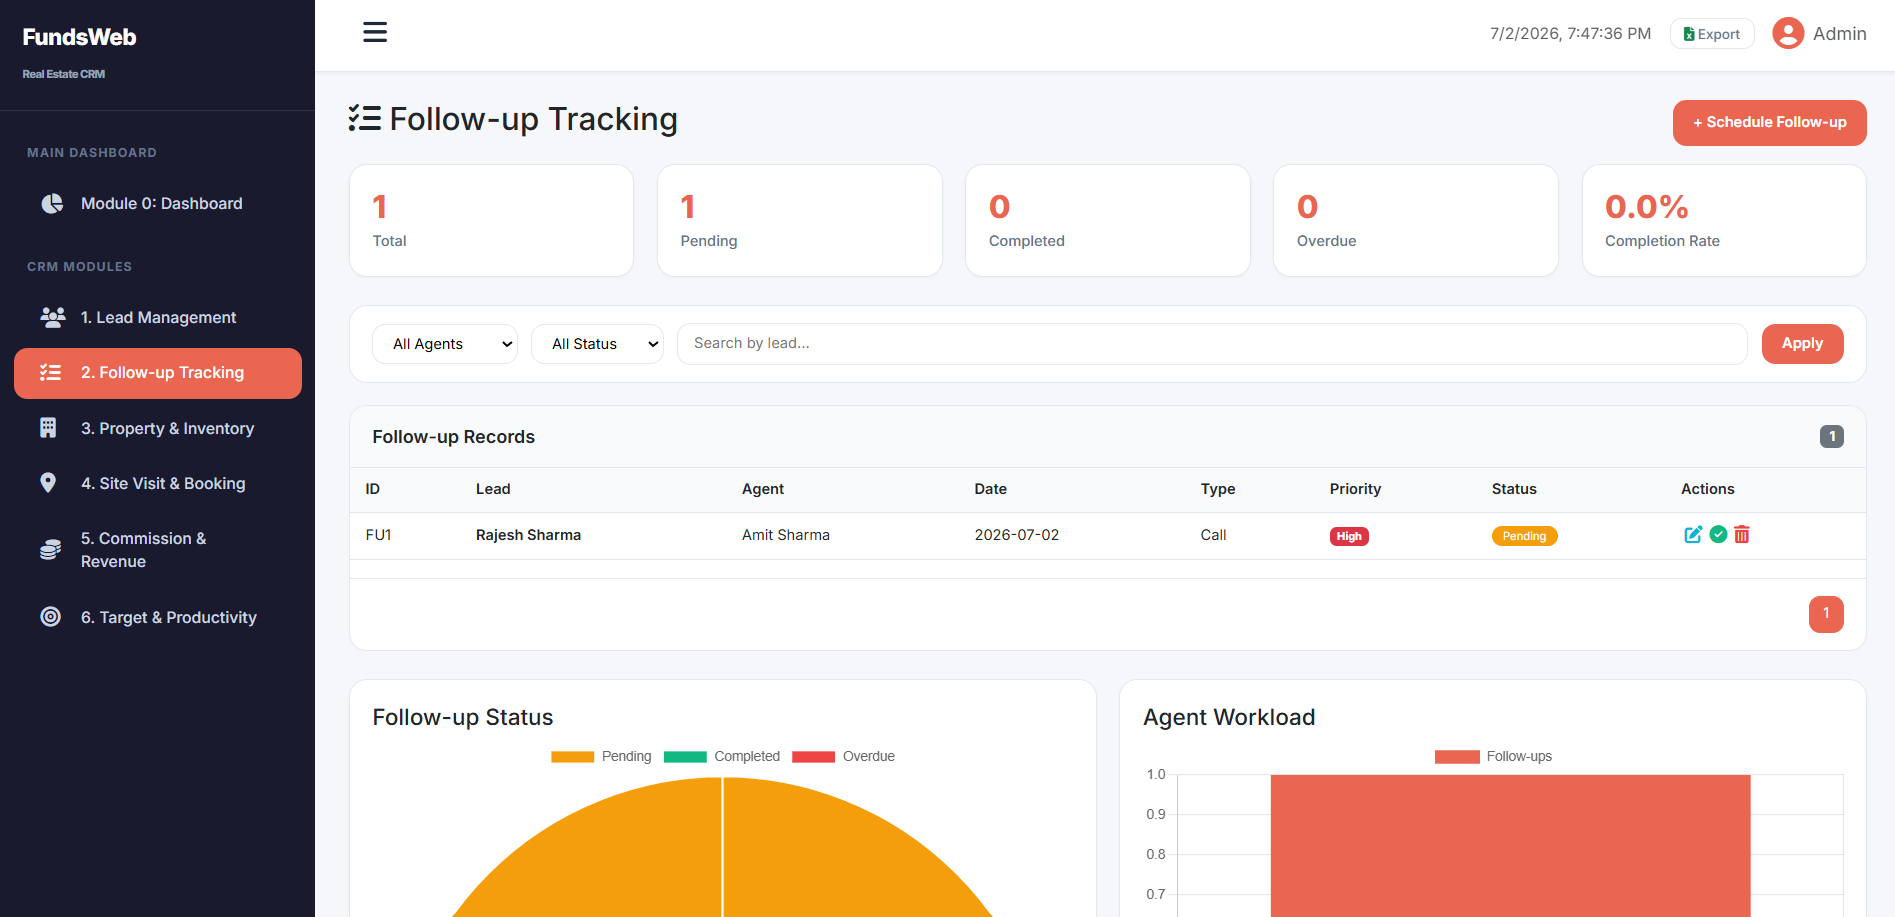This screenshot has height=917, width=1895.
Task: Focus the Search by lead field
Action: [x=1212, y=344]
